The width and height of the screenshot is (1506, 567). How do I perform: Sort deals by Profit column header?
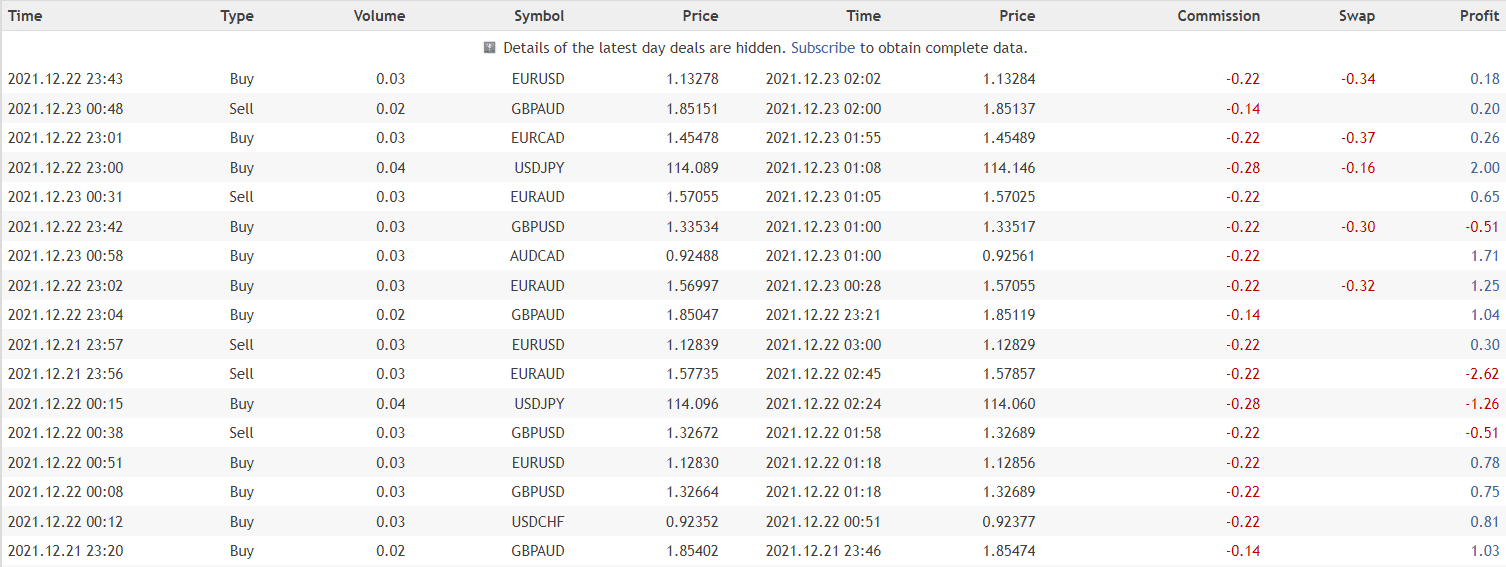pyautogui.click(x=1479, y=16)
